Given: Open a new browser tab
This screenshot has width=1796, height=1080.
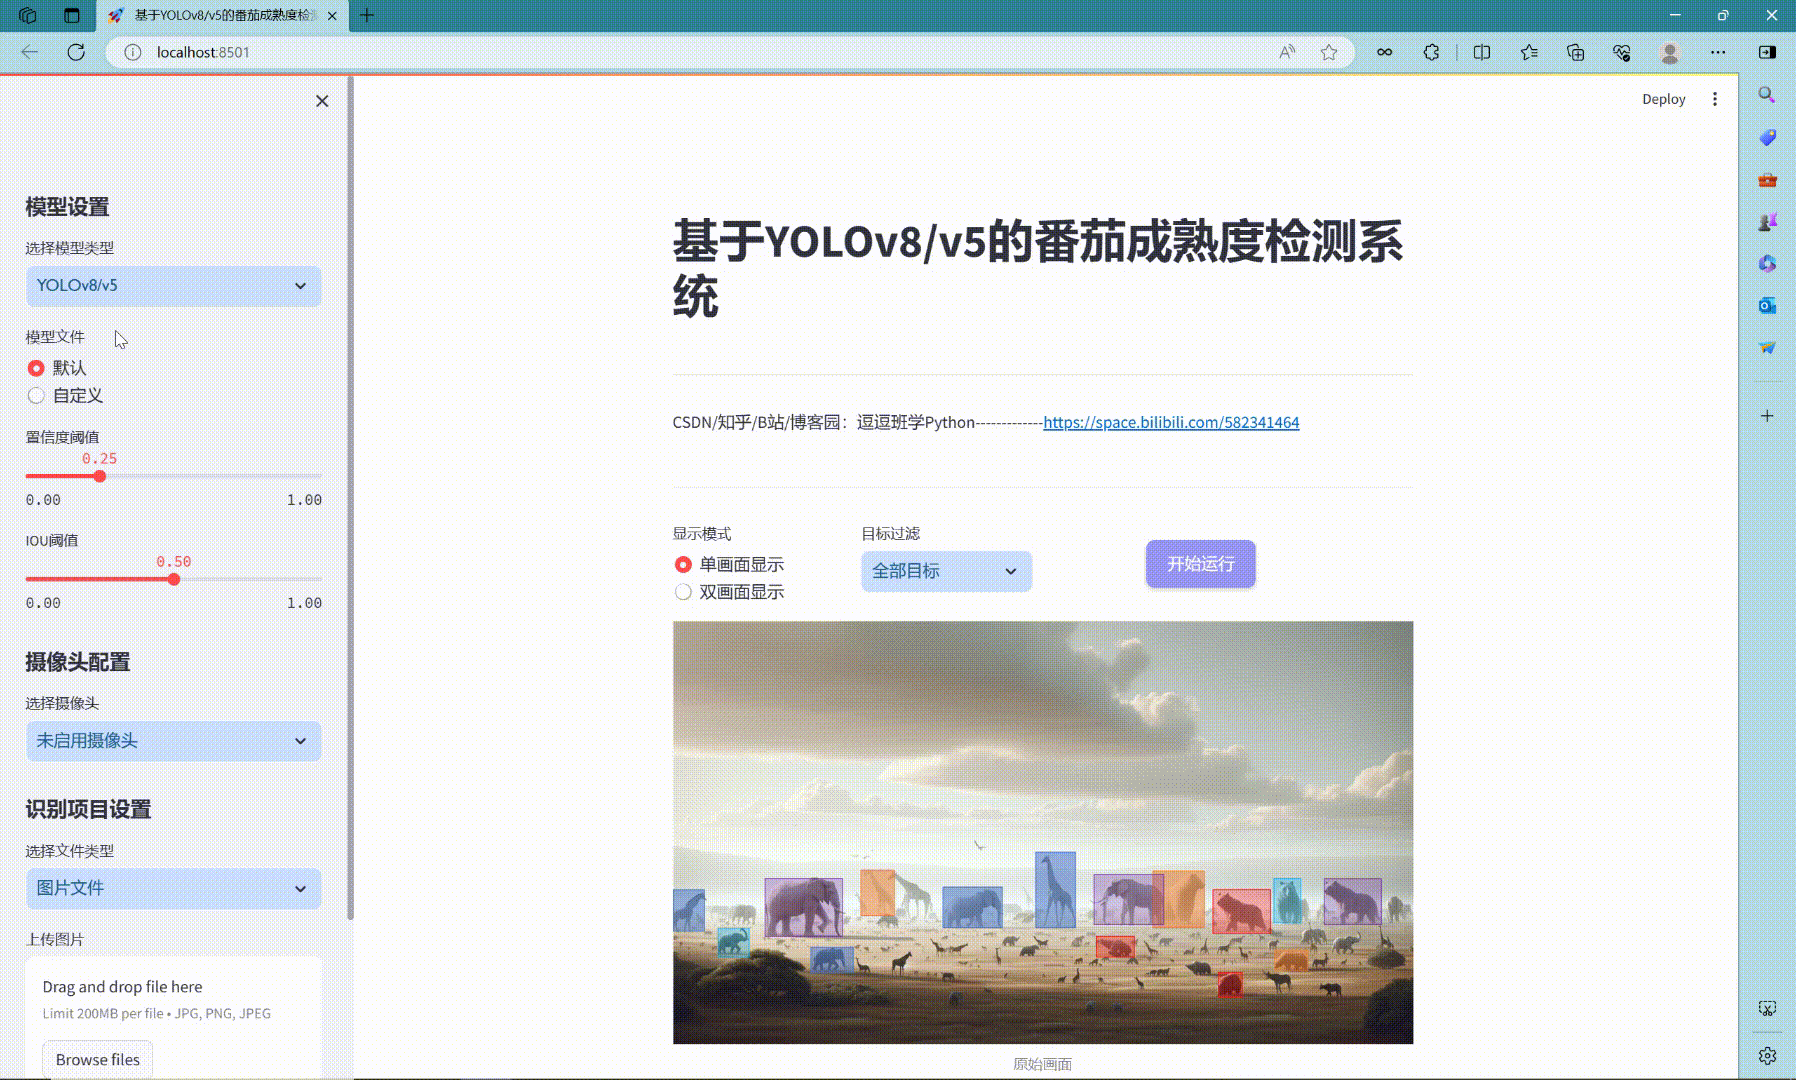Looking at the screenshot, I should 367,15.
